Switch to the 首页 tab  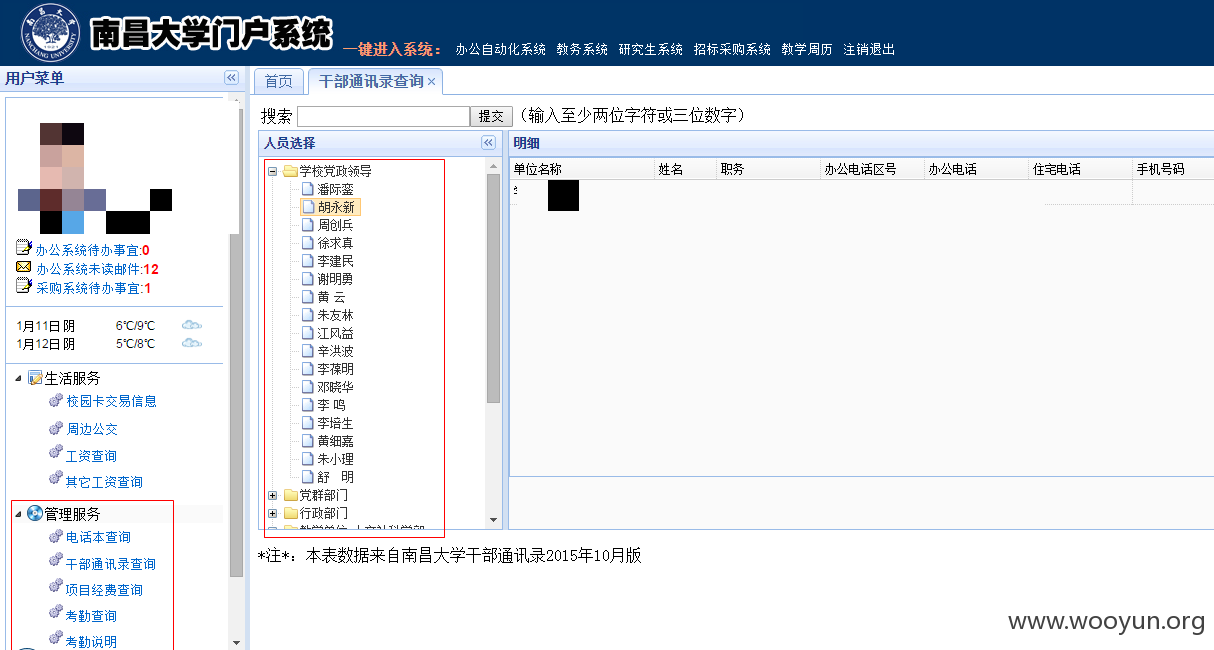pos(279,82)
